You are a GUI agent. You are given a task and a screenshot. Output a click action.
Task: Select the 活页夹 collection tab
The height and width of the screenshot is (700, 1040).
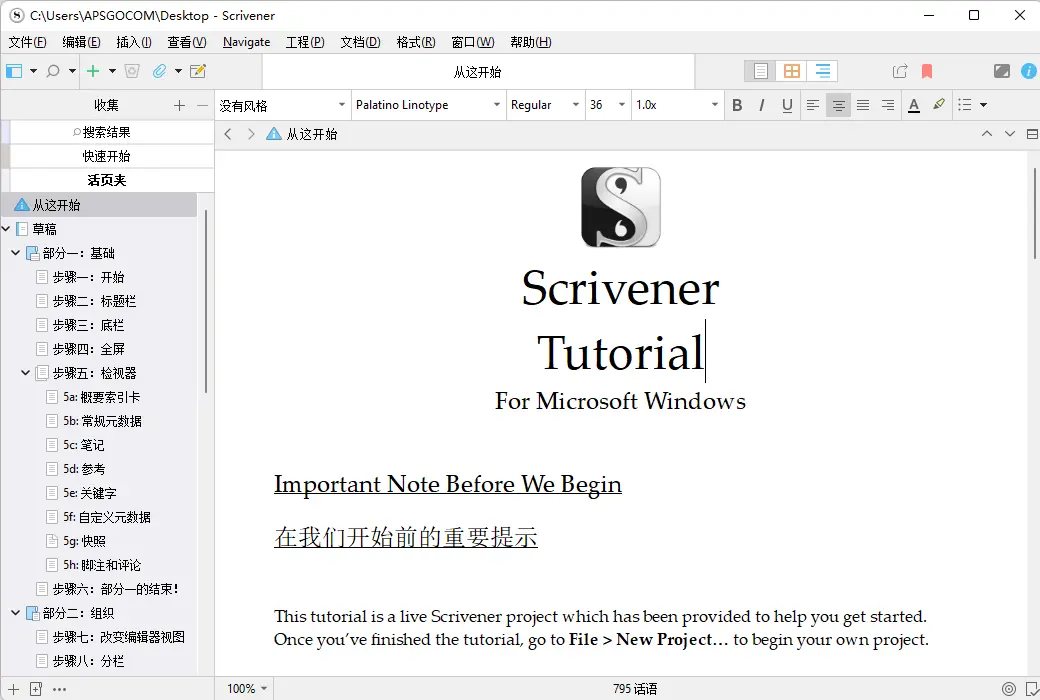pos(107,180)
